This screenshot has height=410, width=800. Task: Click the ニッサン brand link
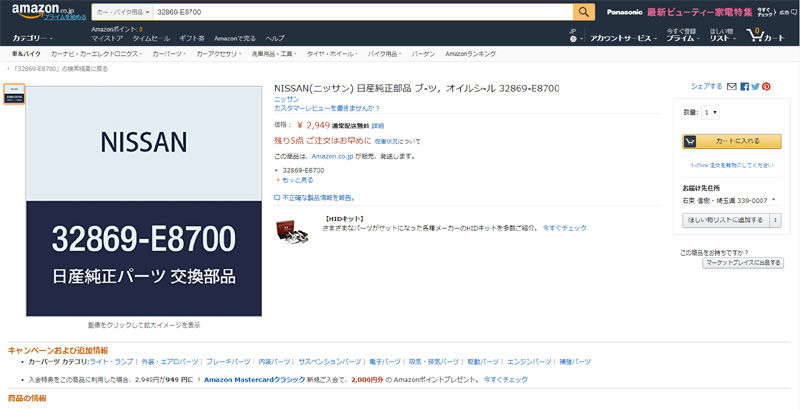coord(287,99)
